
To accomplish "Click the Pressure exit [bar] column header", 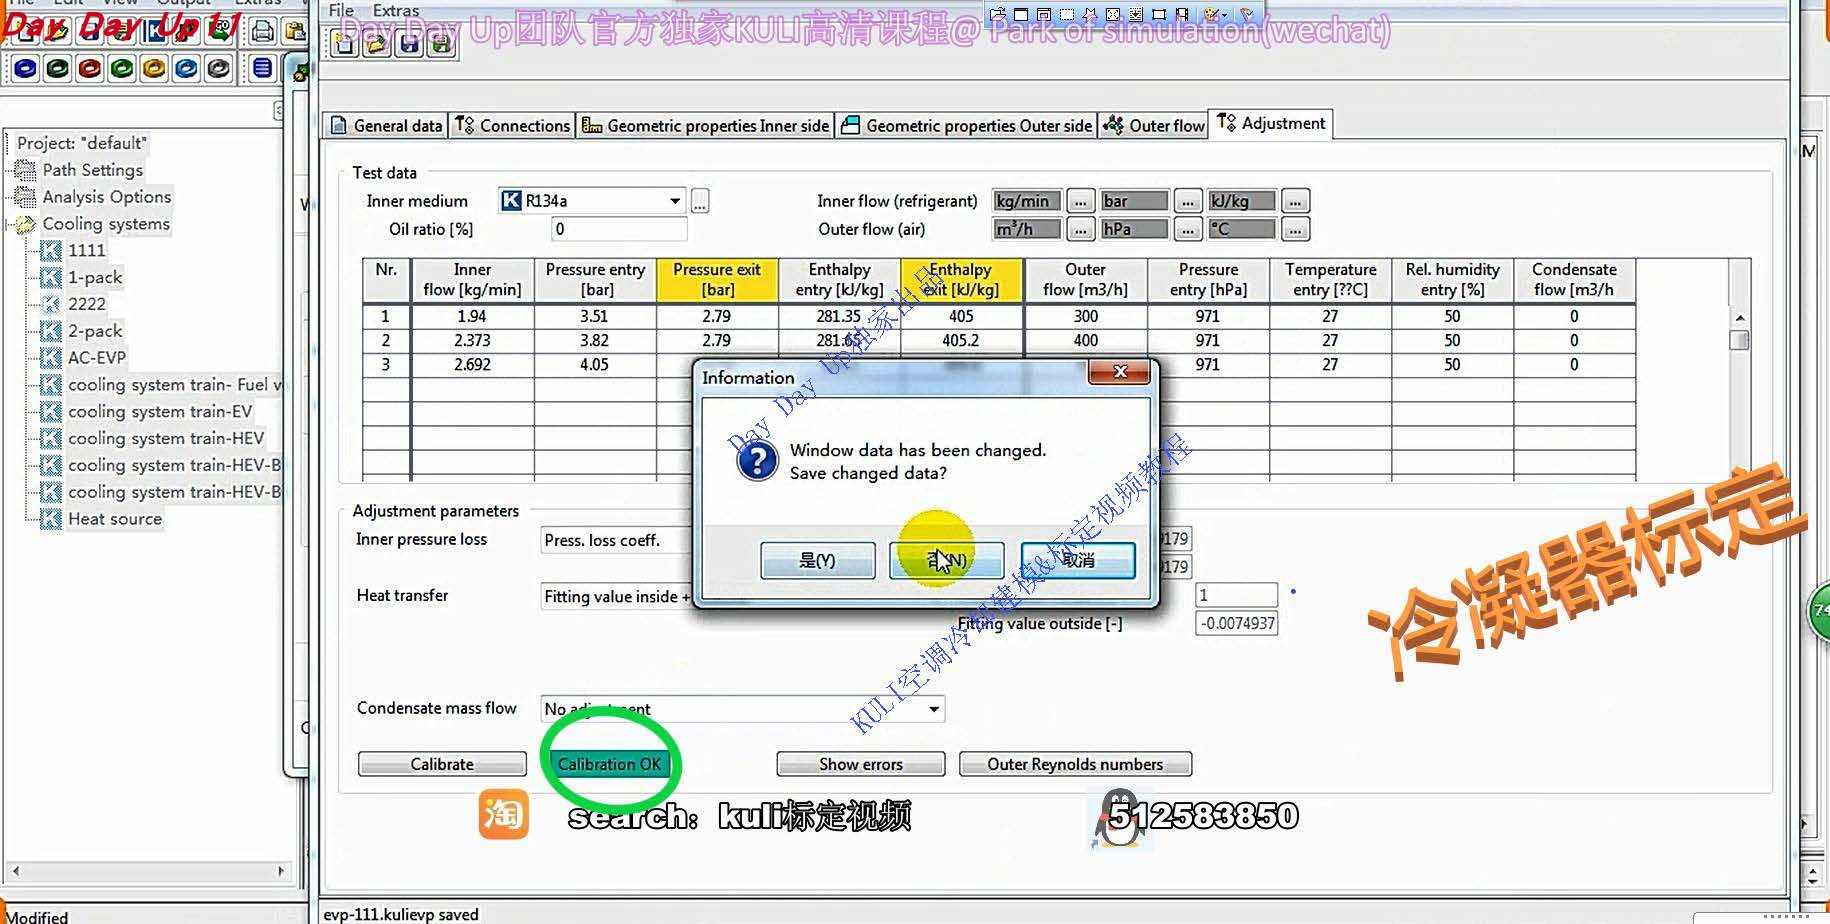I will coord(717,280).
